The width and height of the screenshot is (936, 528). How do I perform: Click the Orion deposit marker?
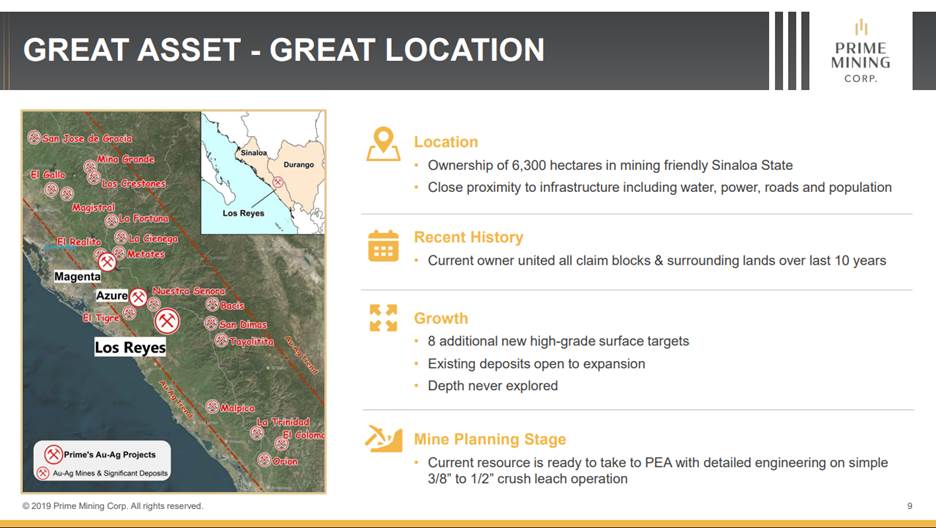click(x=264, y=460)
